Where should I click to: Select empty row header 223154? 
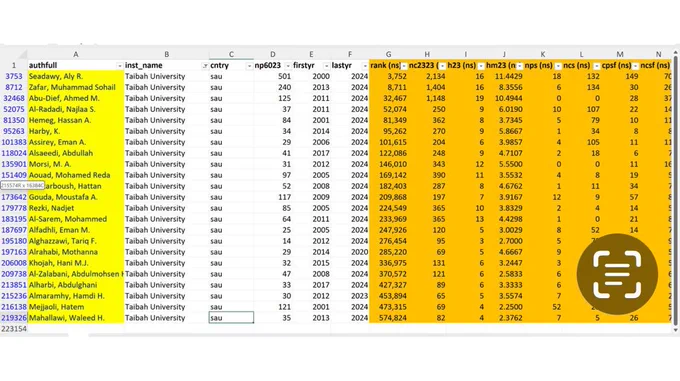[x=14, y=329]
